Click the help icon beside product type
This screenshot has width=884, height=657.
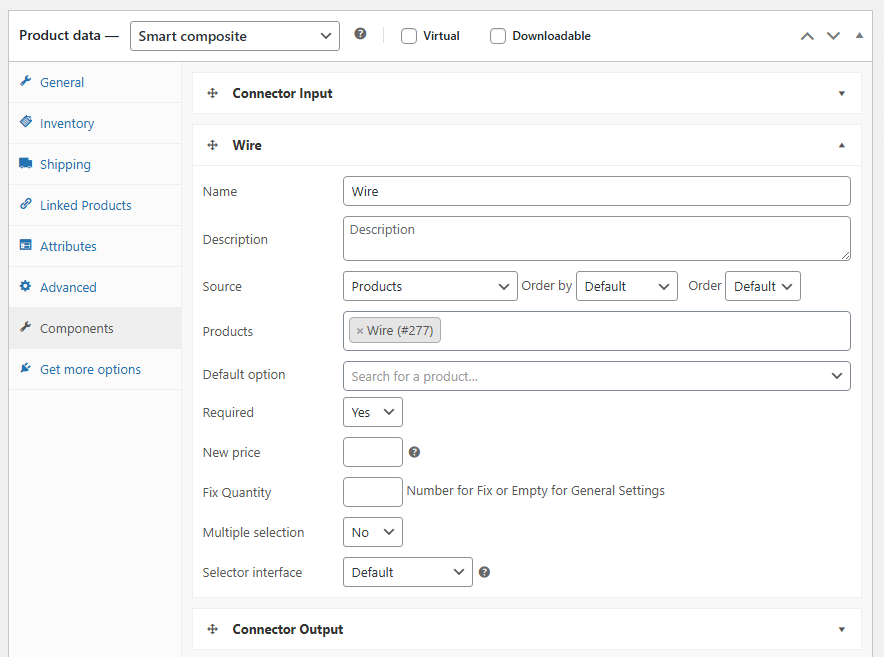pos(360,34)
